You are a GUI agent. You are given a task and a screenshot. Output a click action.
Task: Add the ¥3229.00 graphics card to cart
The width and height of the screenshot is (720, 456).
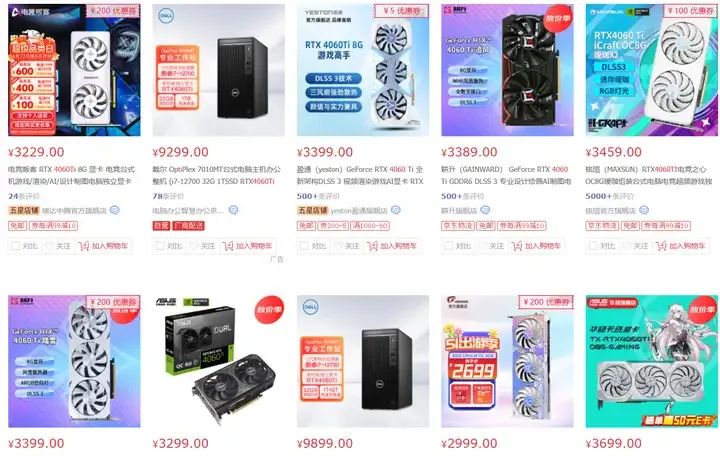point(103,246)
